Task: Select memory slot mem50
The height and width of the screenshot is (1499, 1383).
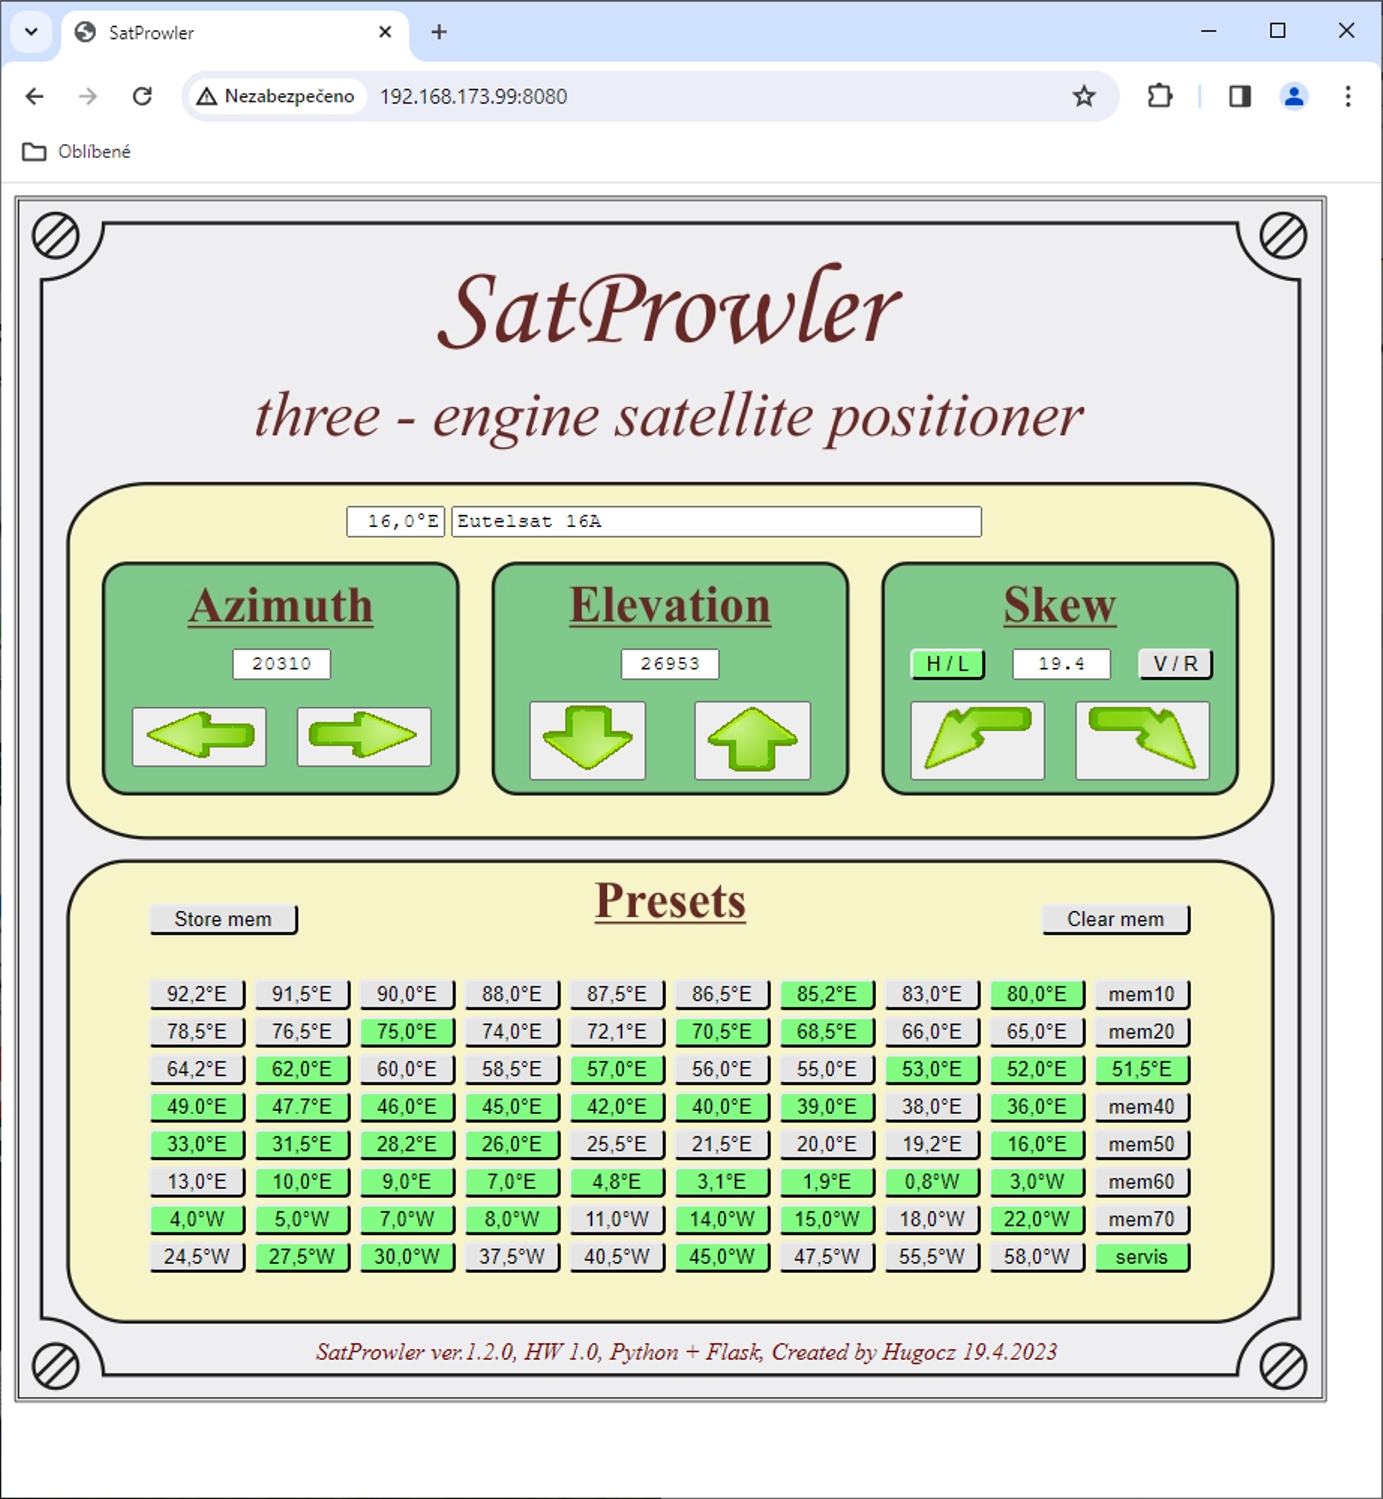Action: point(1142,1144)
